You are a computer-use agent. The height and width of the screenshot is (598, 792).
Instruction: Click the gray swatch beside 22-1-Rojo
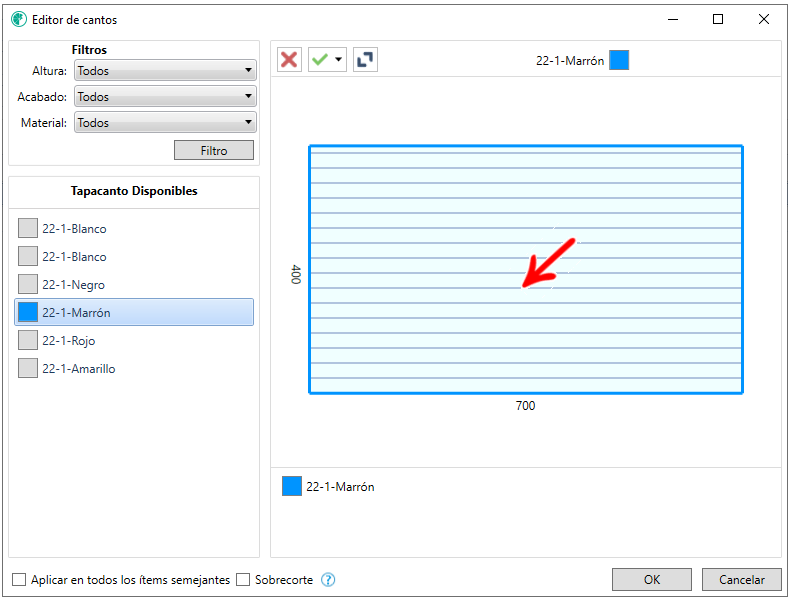[28, 340]
